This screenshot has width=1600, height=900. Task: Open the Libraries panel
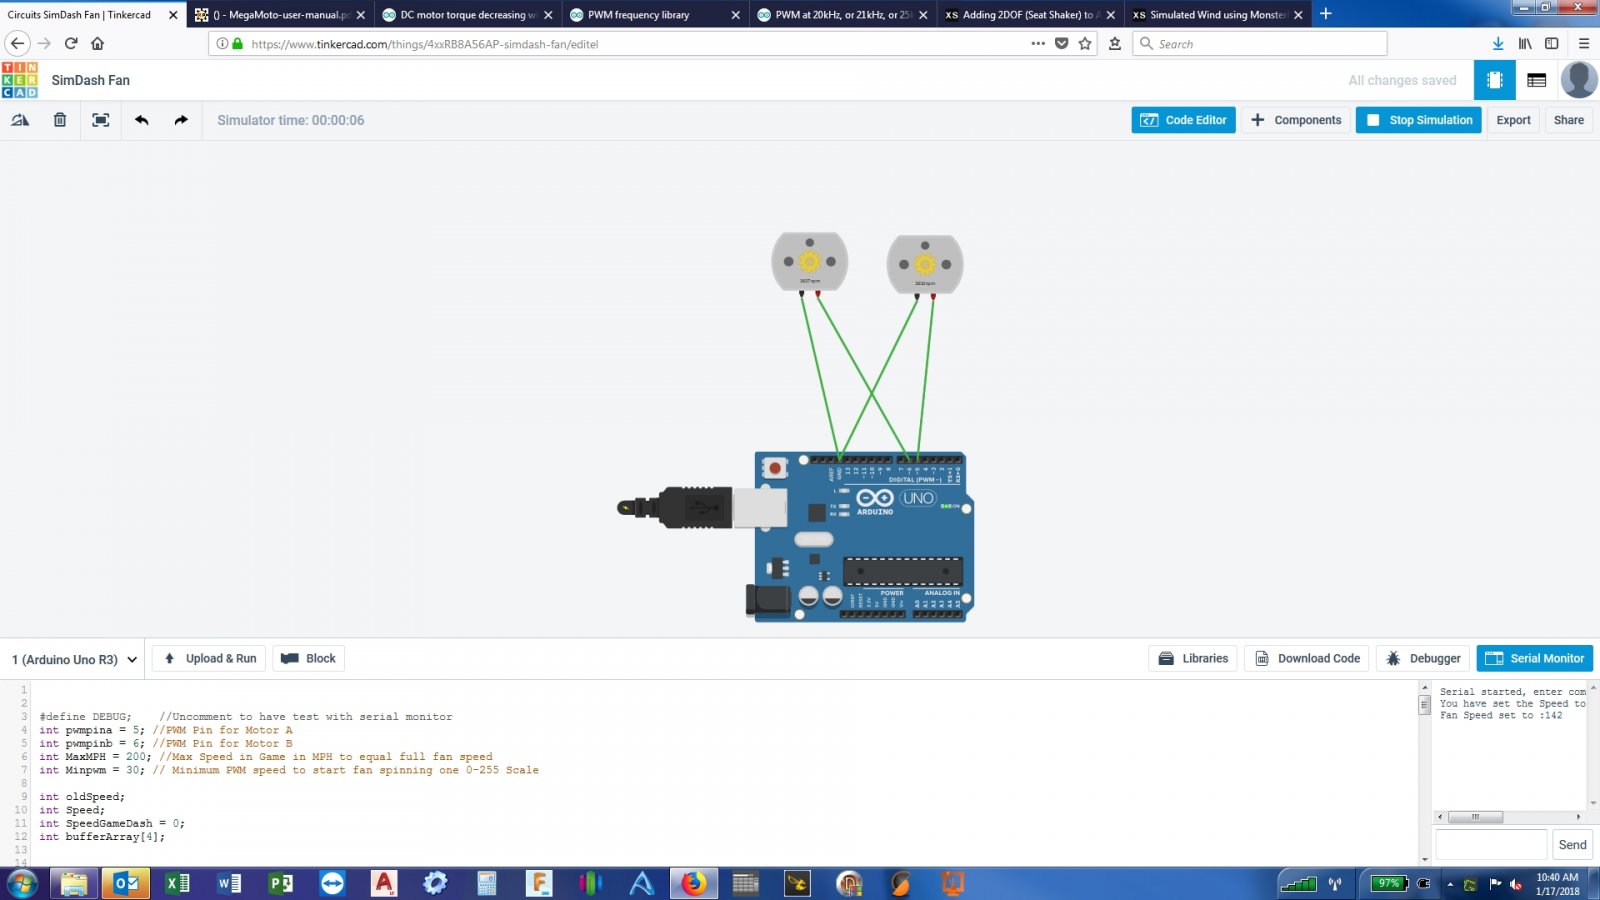(1193, 658)
